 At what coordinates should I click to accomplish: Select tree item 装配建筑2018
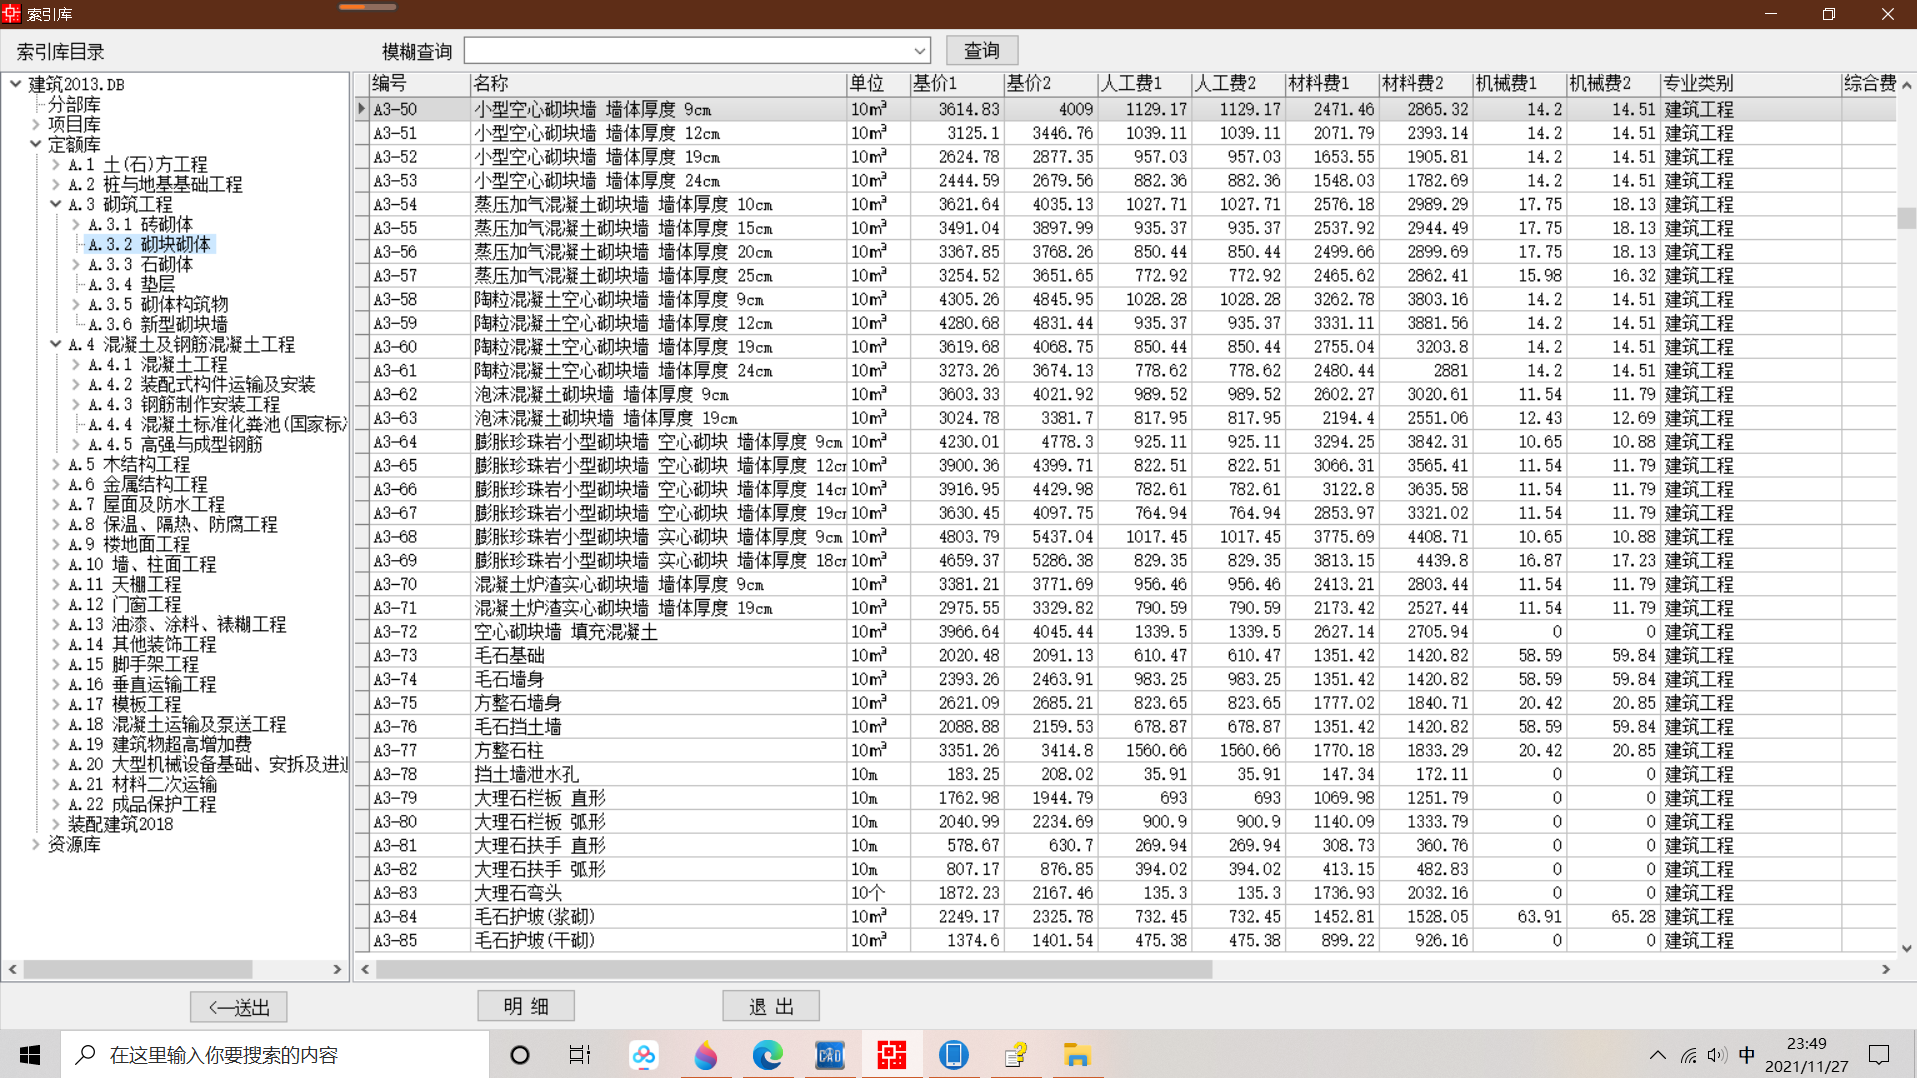click(x=120, y=824)
